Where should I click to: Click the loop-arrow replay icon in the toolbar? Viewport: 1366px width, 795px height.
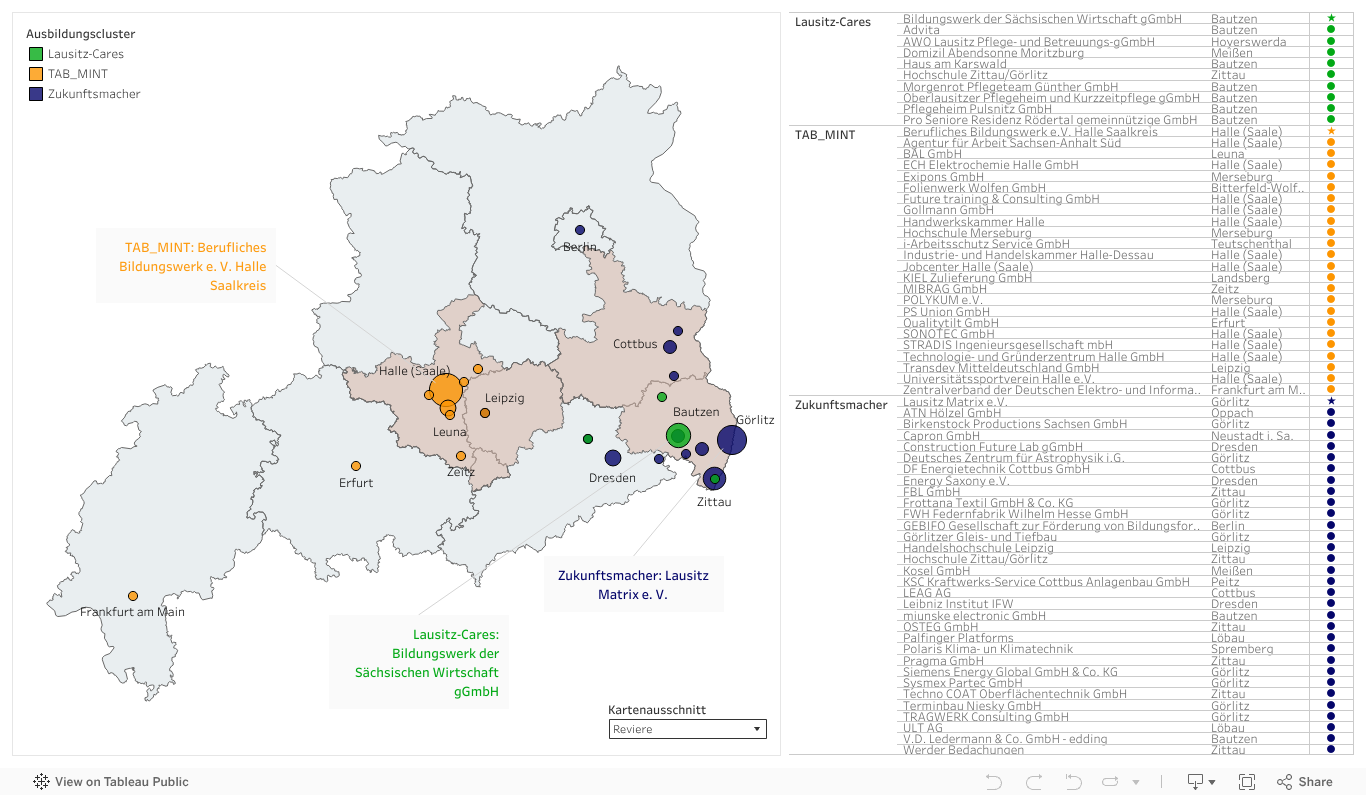[x=1110, y=782]
